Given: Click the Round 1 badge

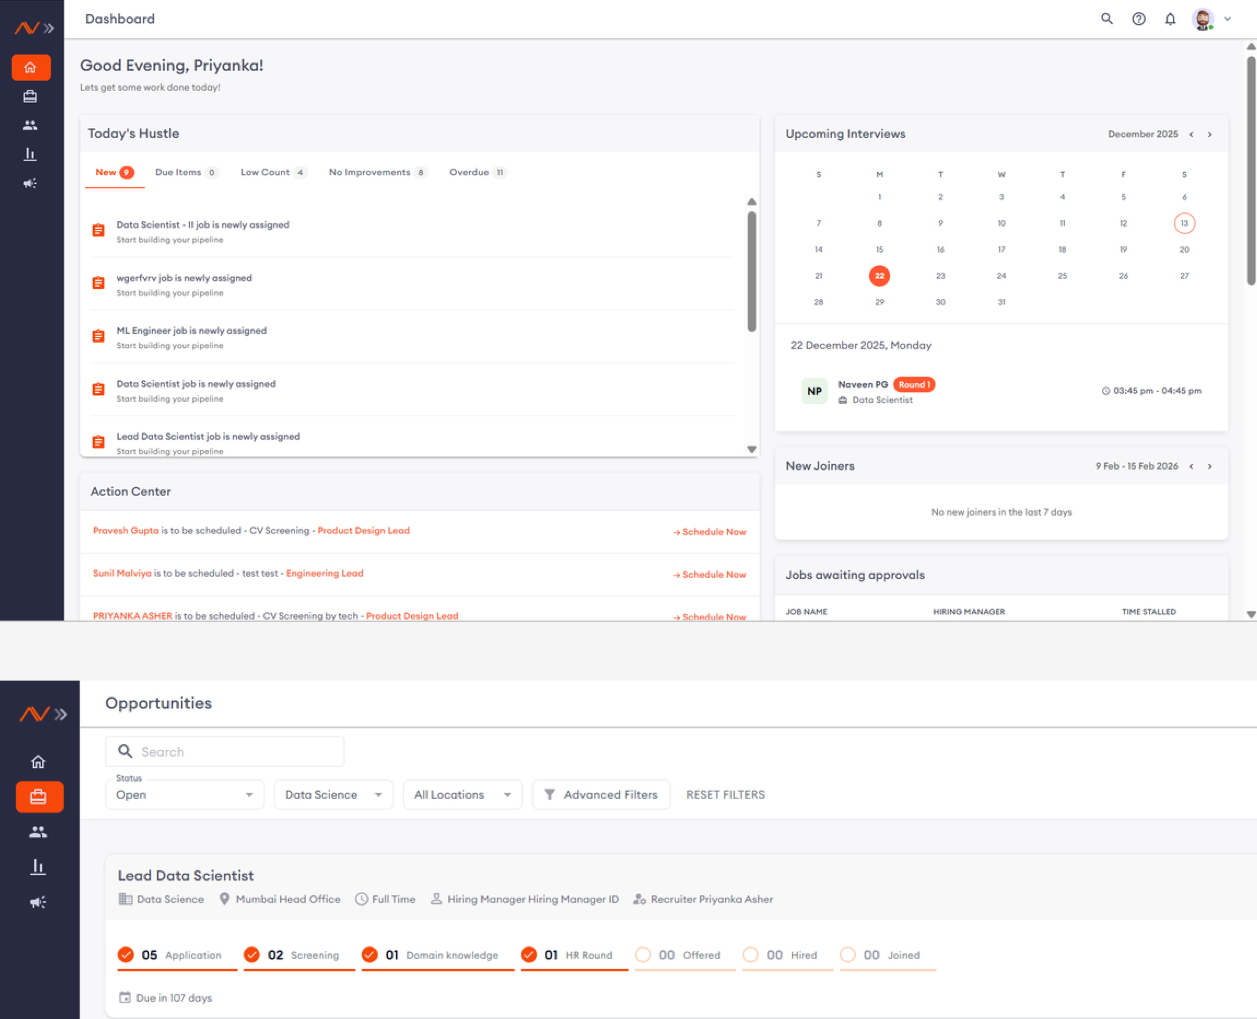Looking at the screenshot, I should point(914,384).
